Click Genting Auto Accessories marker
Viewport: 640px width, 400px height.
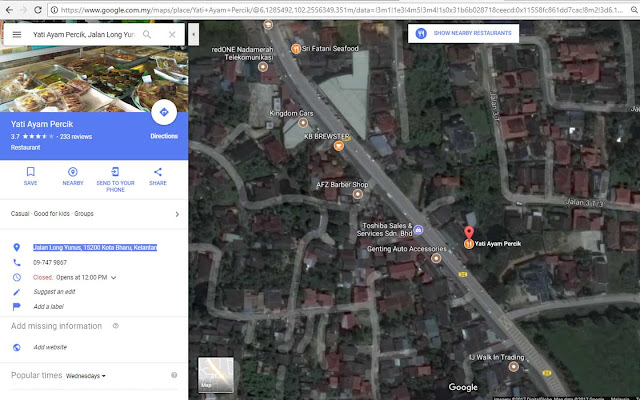pos(436,258)
